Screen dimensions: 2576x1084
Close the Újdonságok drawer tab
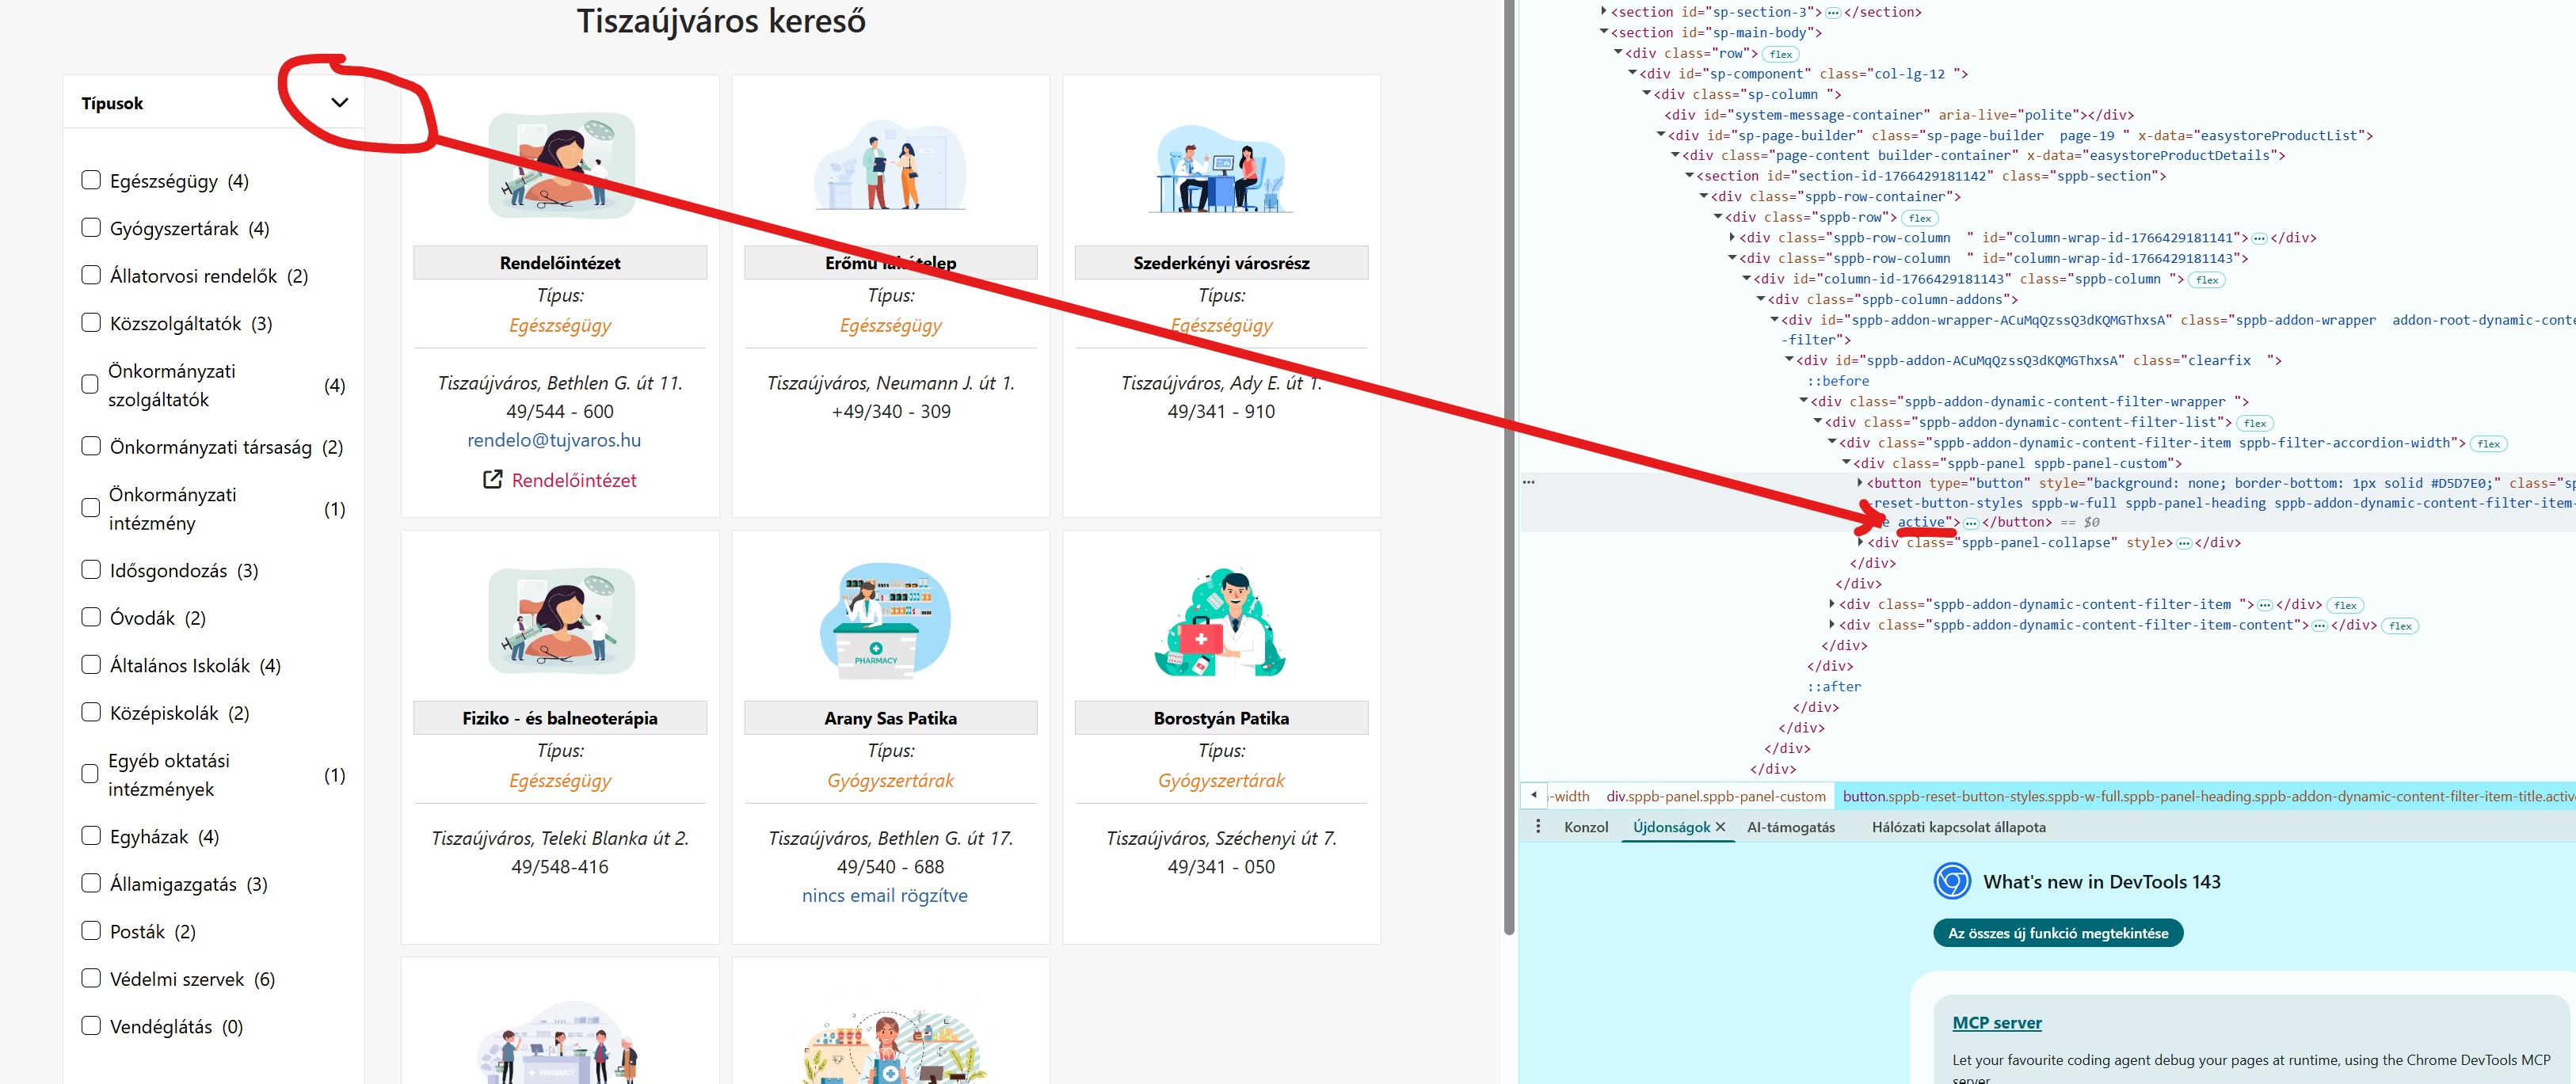pyautogui.click(x=1720, y=827)
